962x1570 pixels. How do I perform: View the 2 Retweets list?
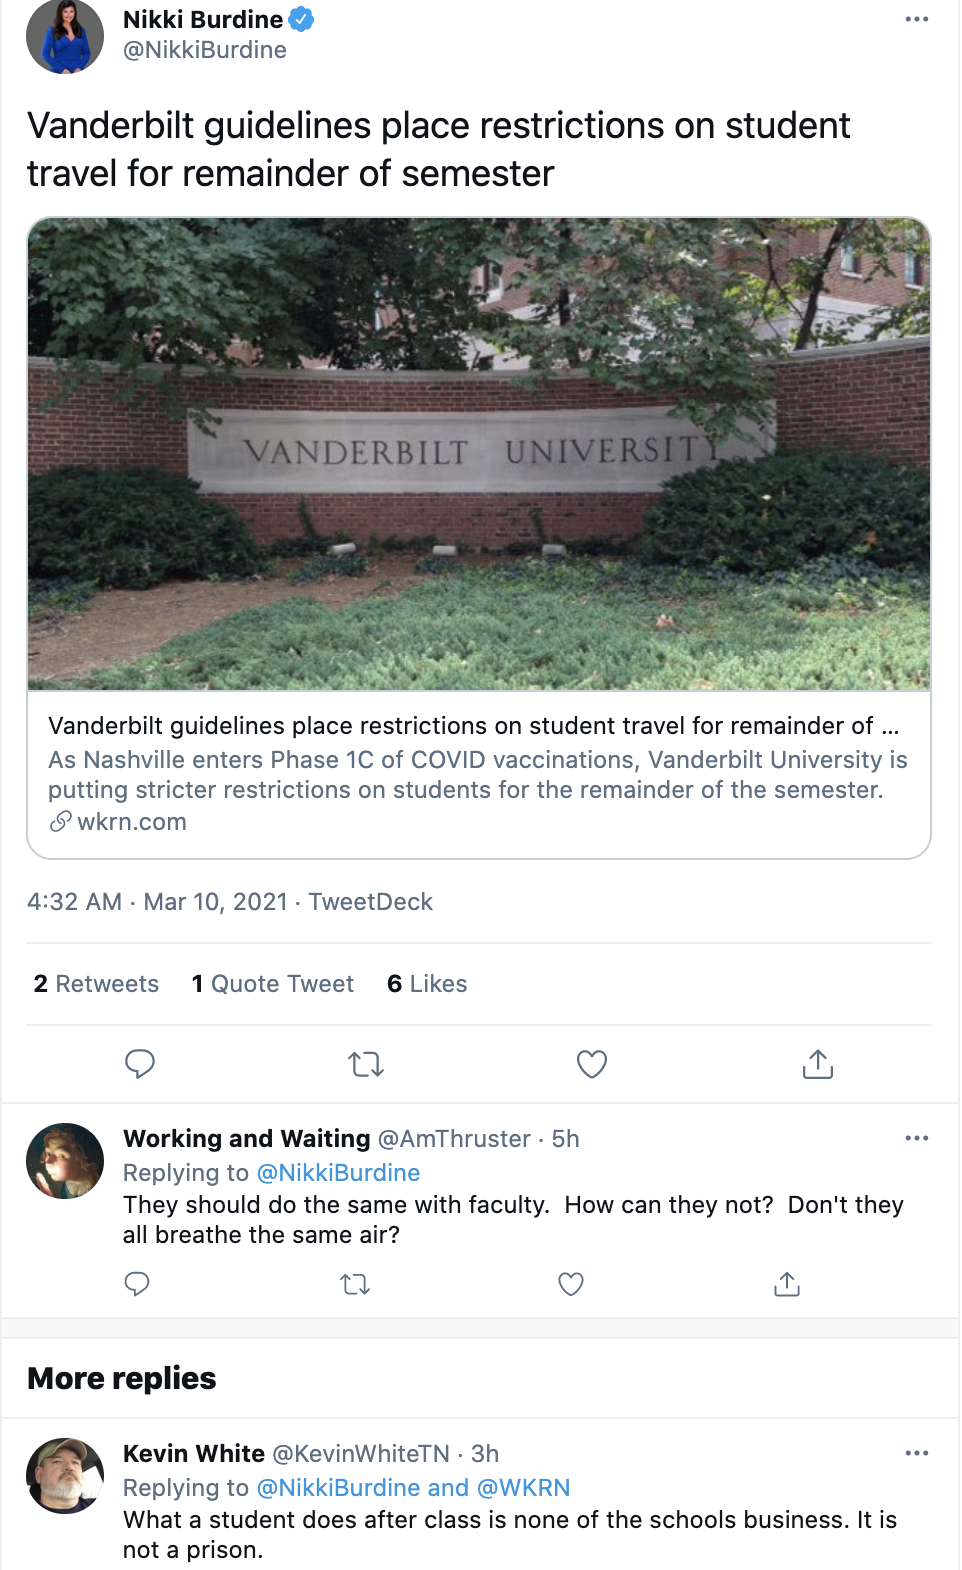pyautogui.click(x=96, y=984)
